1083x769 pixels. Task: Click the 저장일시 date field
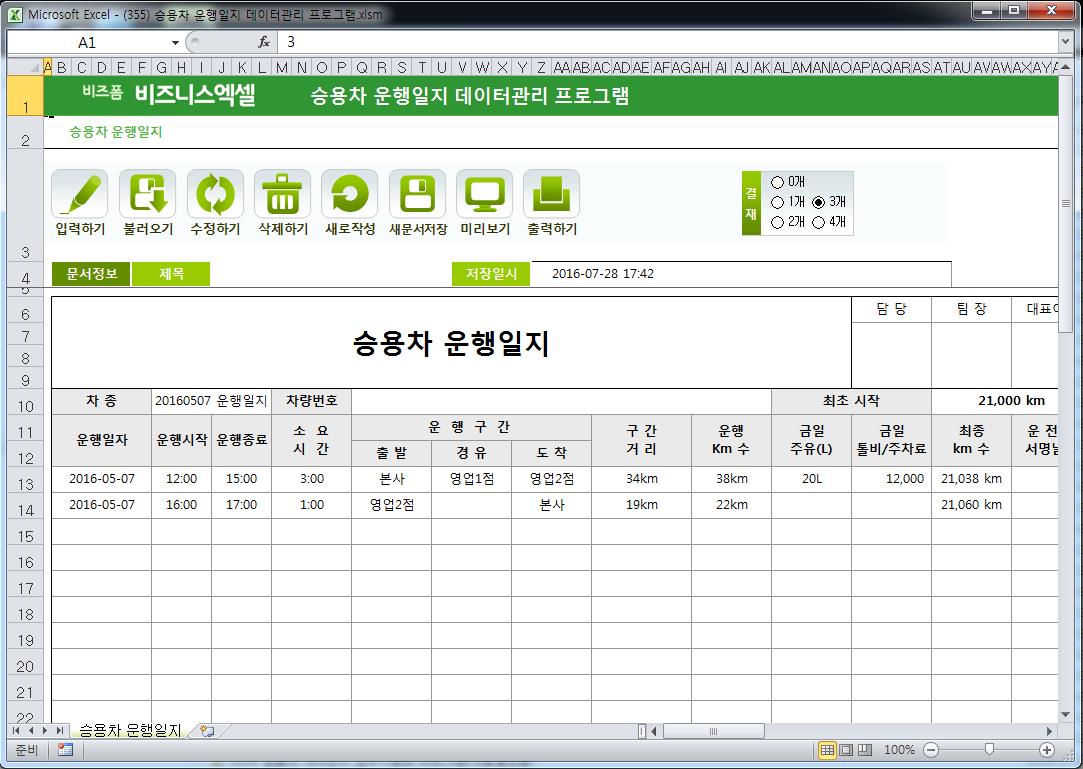(740, 274)
